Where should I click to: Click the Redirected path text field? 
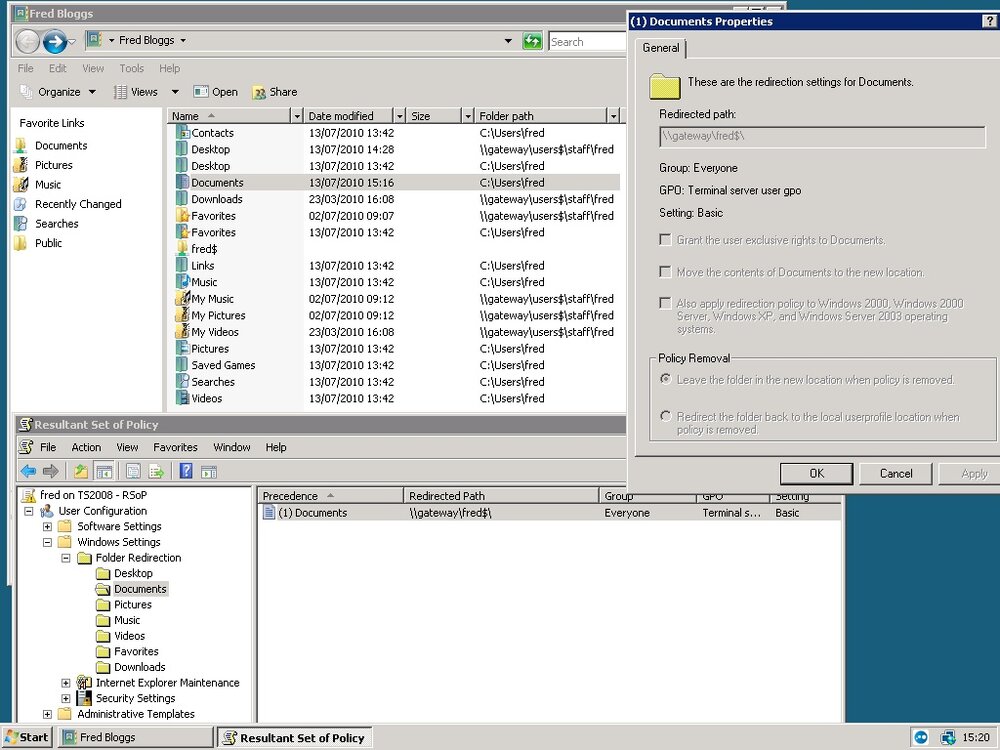pos(822,136)
